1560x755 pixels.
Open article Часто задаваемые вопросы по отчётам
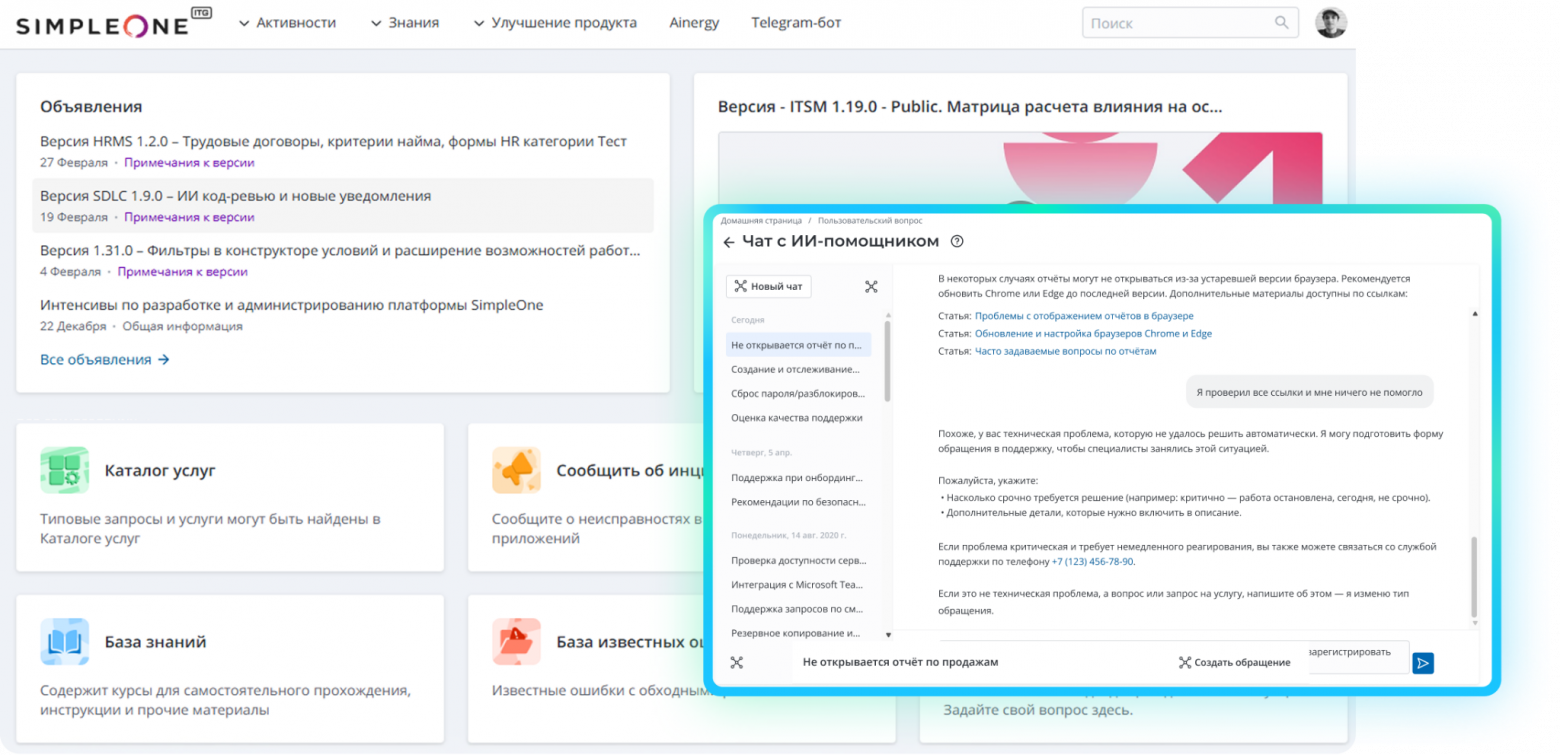click(x=1065, y=351)
